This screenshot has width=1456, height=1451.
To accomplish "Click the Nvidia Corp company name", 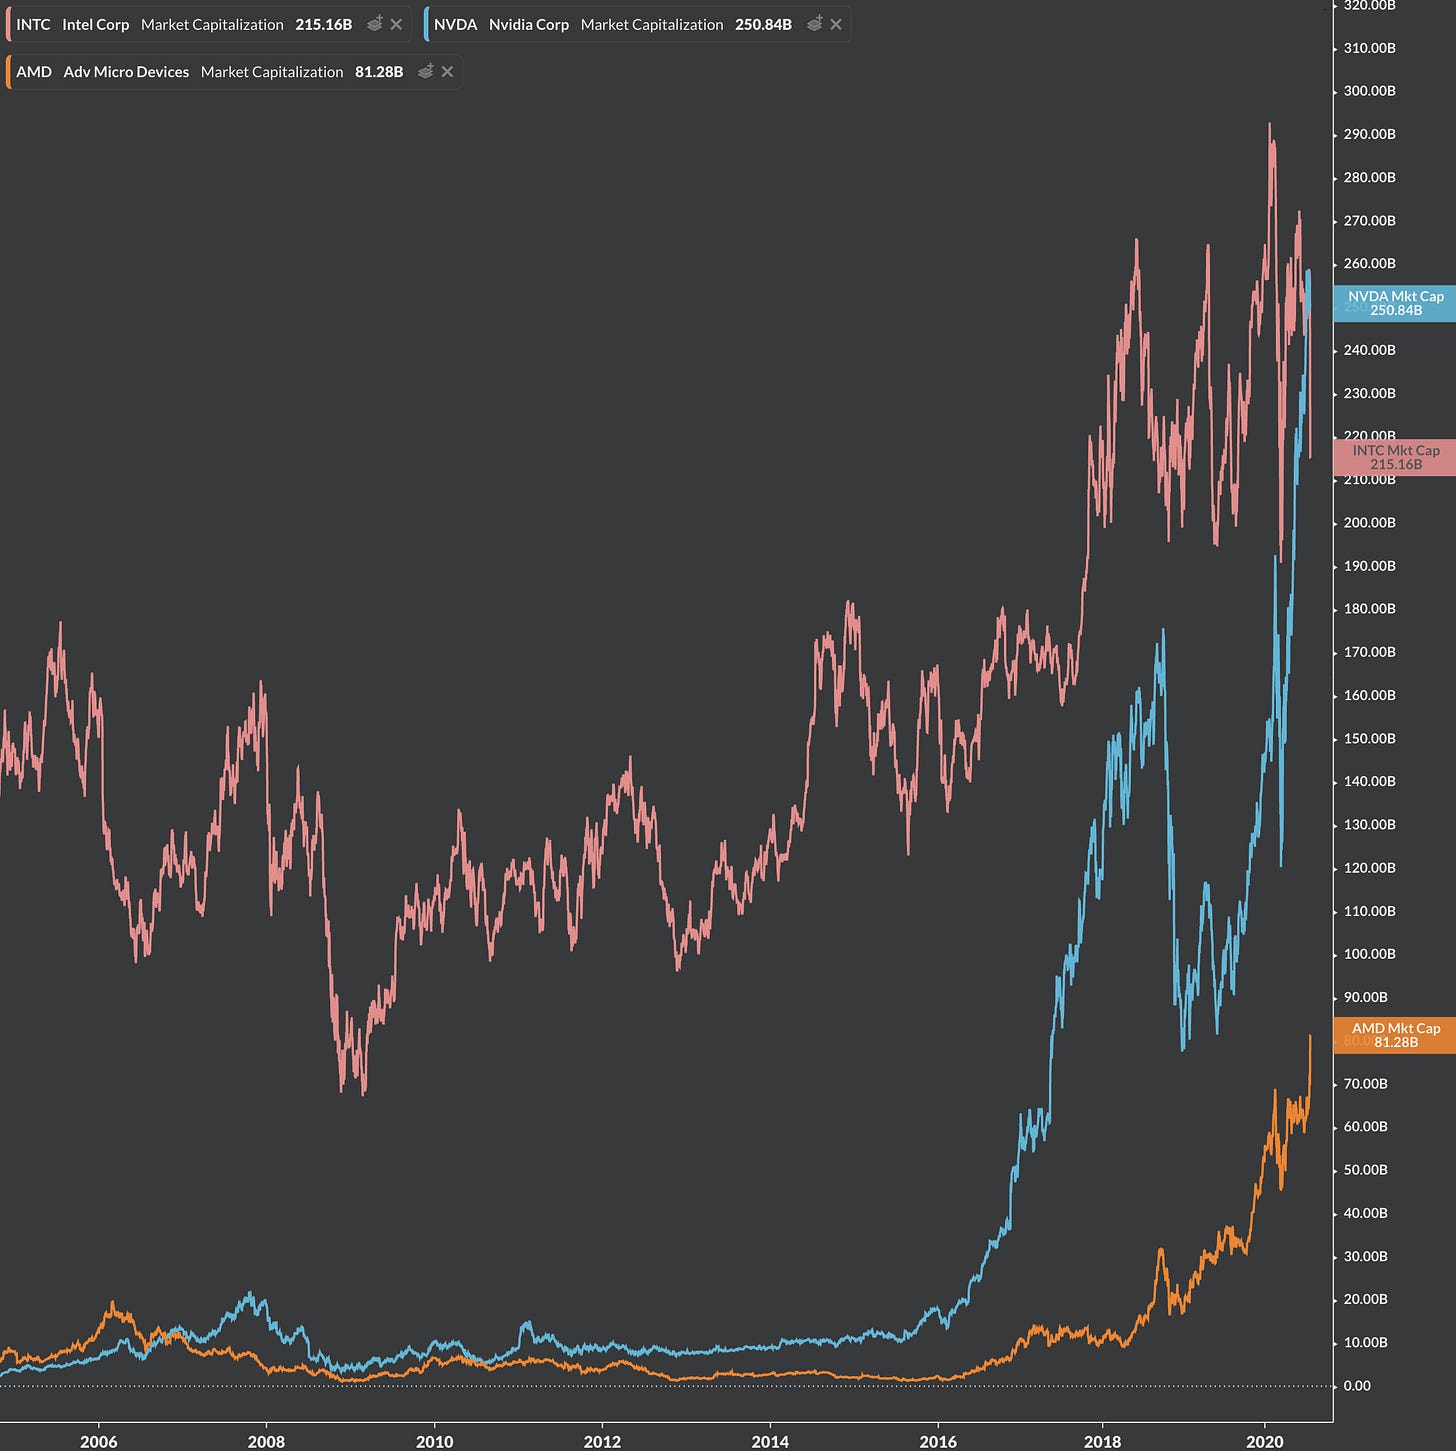I will click(529, 24).
